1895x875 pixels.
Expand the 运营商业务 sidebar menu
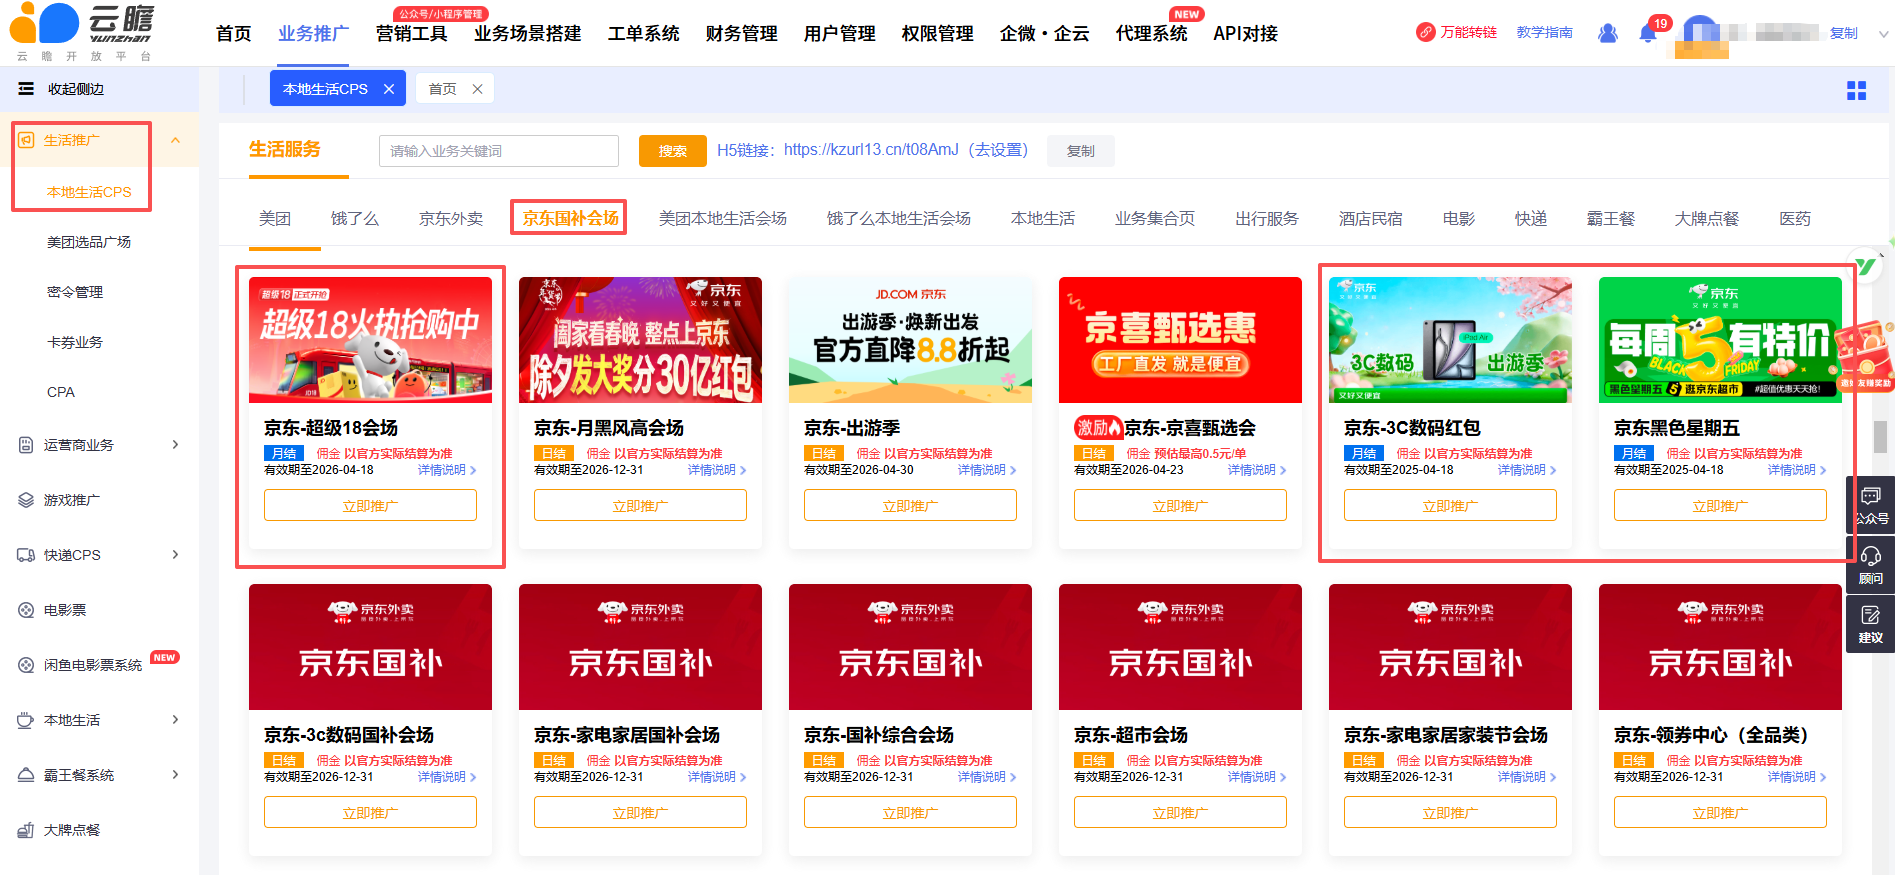(176, 445)
